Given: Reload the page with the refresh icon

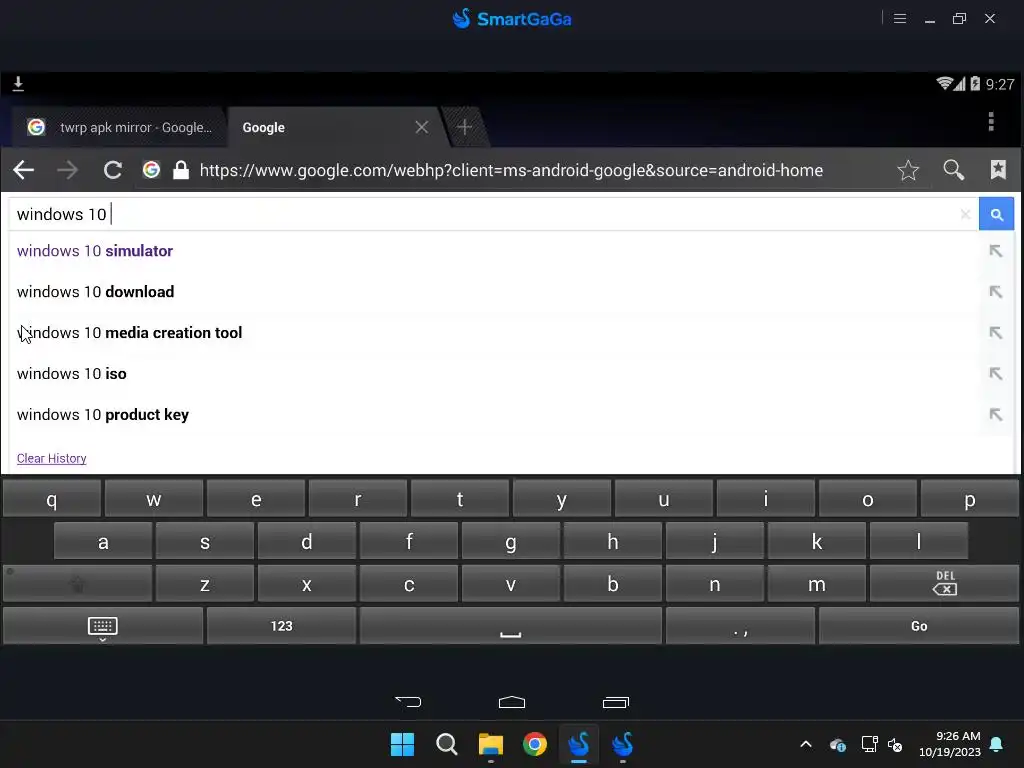Looking at the screenshot, I should point(112,170).
